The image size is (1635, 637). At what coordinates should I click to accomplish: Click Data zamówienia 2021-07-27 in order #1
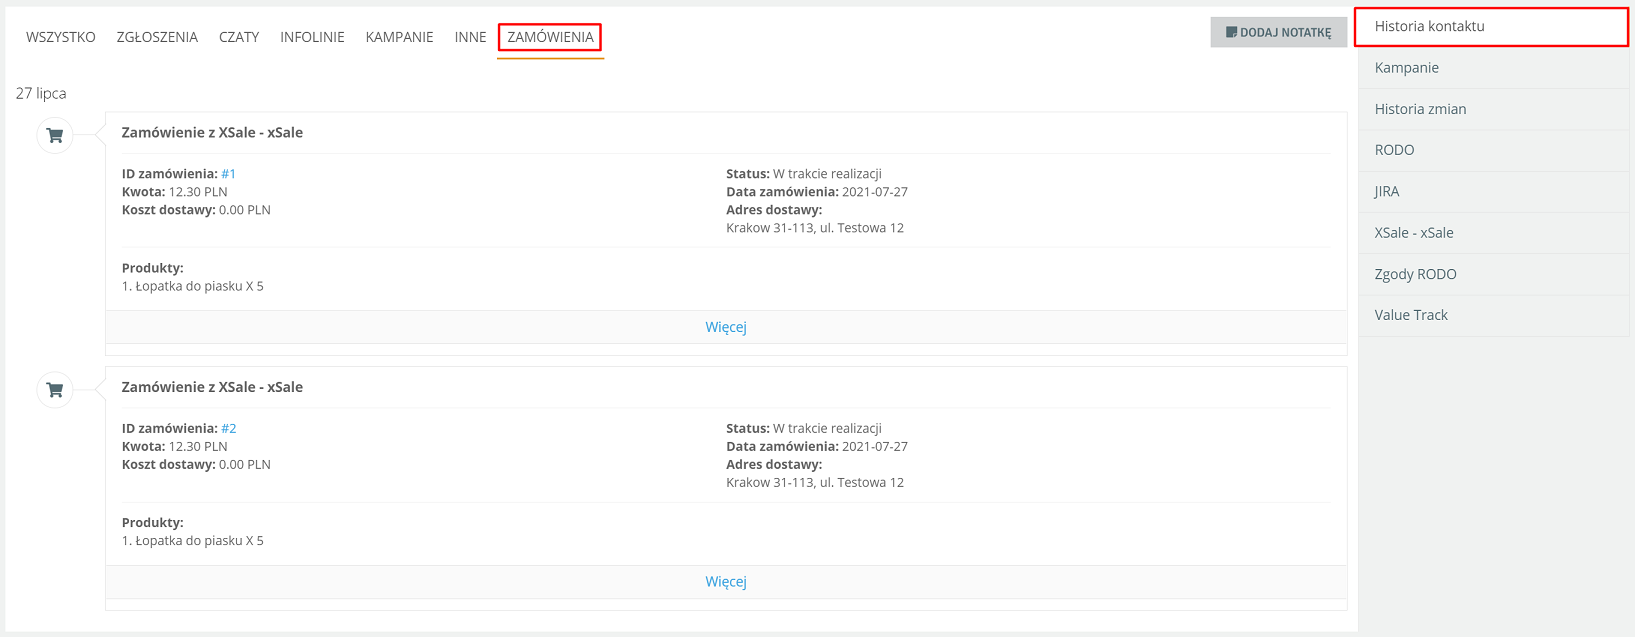817,192
